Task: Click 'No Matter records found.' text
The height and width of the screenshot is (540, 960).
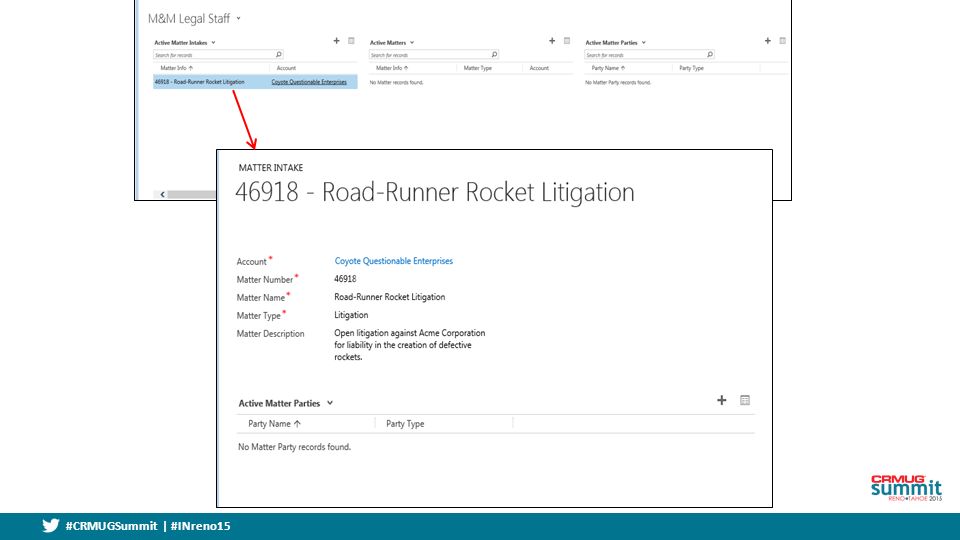Action: (x=396, y=82)
